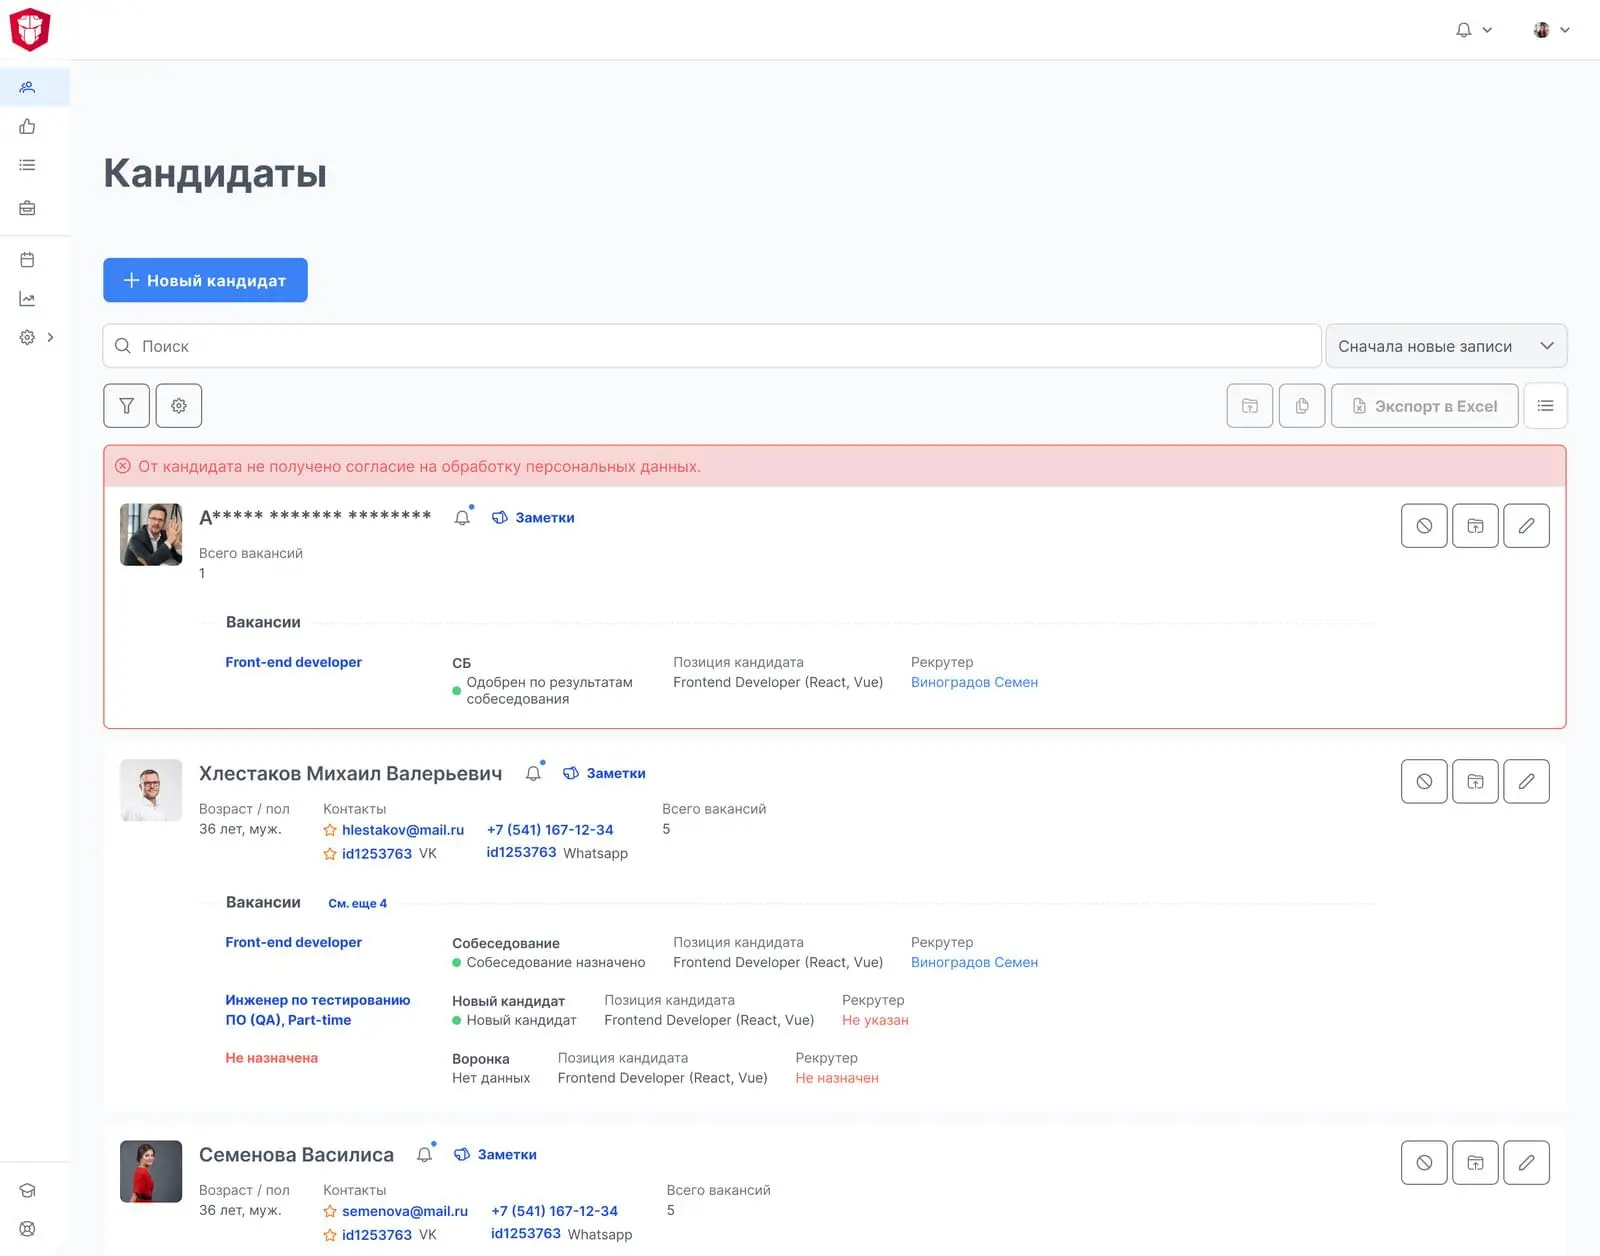Viewport: 1600px width, 1256px height.
Task: Open the briefcase vacancies icon in sidebar
Action: 27,208
